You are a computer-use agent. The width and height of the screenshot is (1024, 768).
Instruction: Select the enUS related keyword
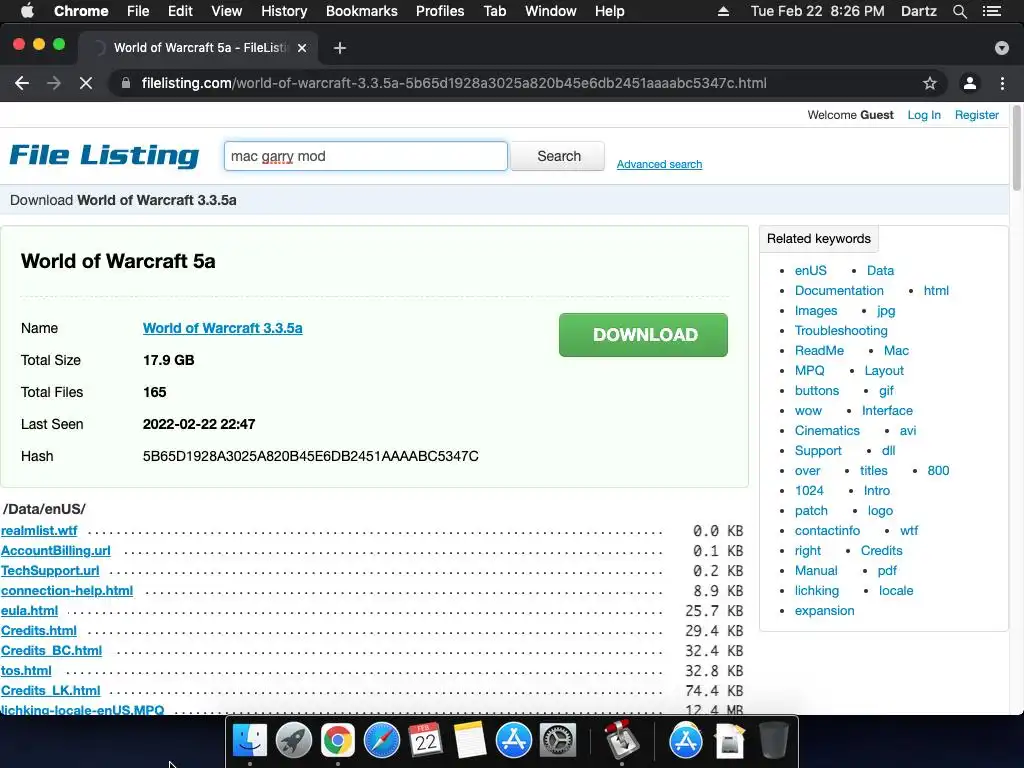810,270
